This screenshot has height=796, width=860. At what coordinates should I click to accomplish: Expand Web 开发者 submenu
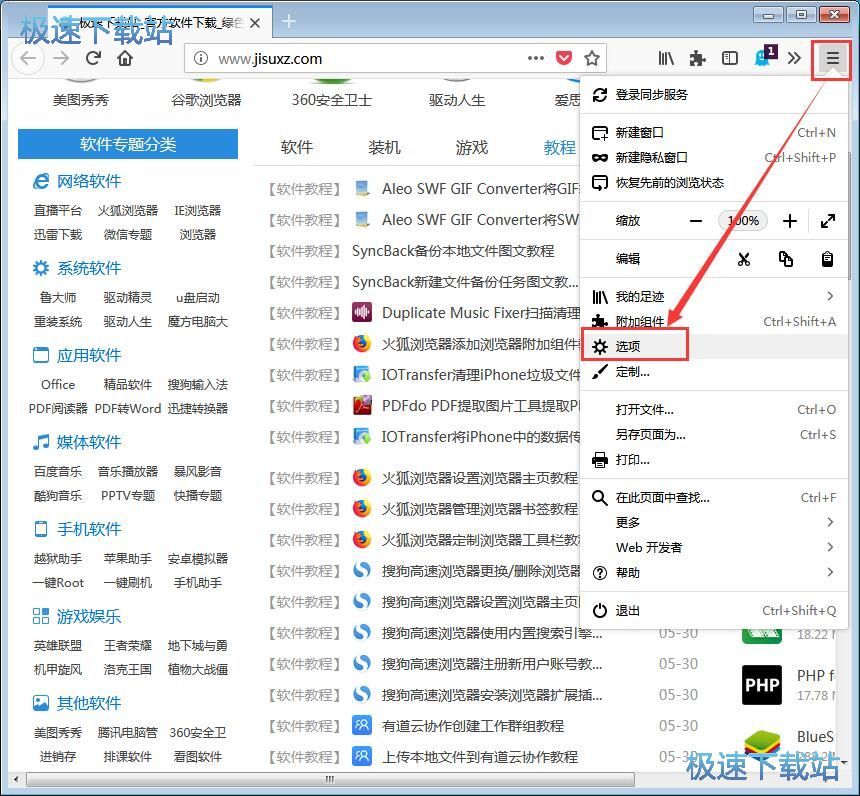coord(713,547)
